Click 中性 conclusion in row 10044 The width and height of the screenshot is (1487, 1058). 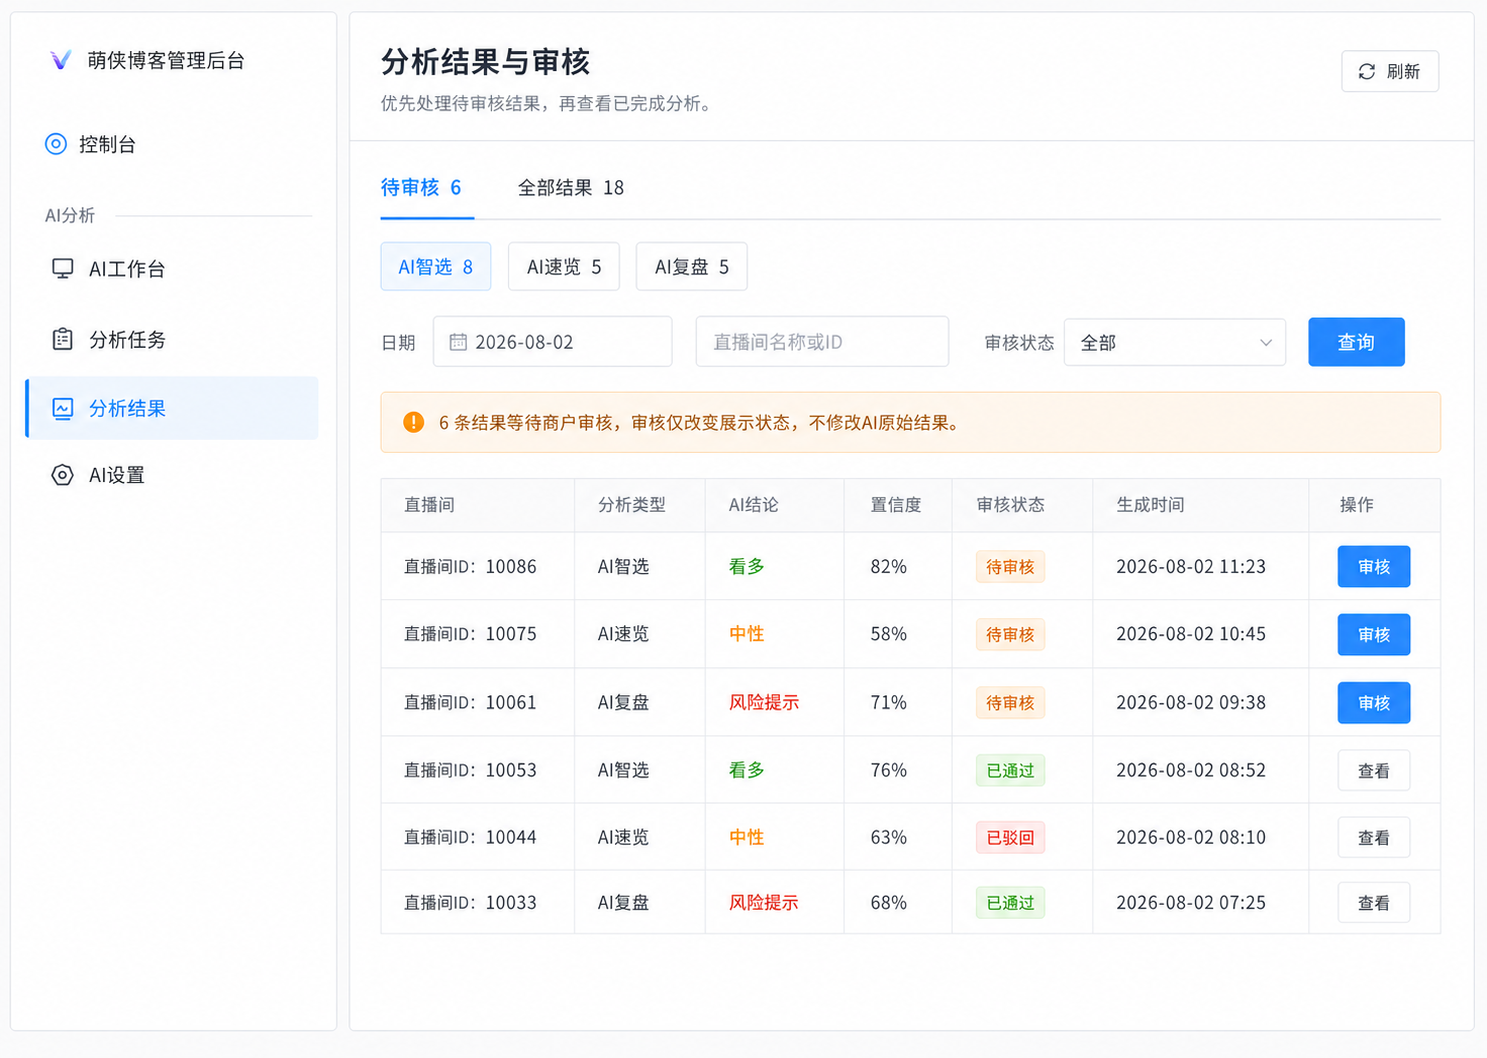[746, 837]
